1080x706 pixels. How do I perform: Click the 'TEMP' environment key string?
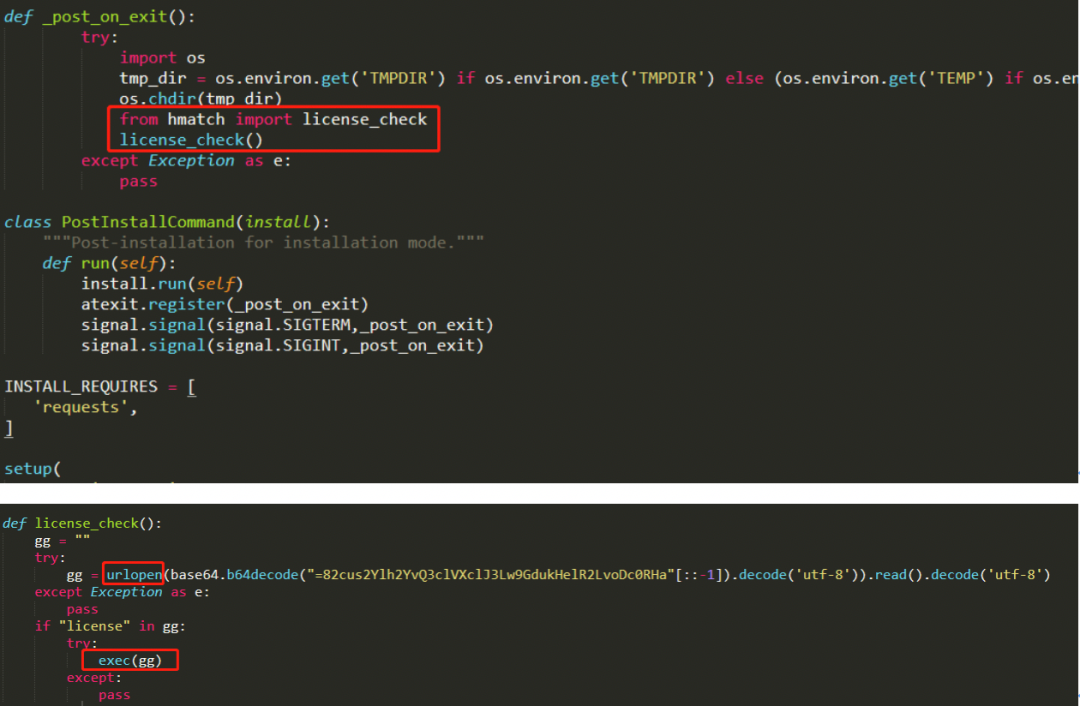(x=955, y=79)
